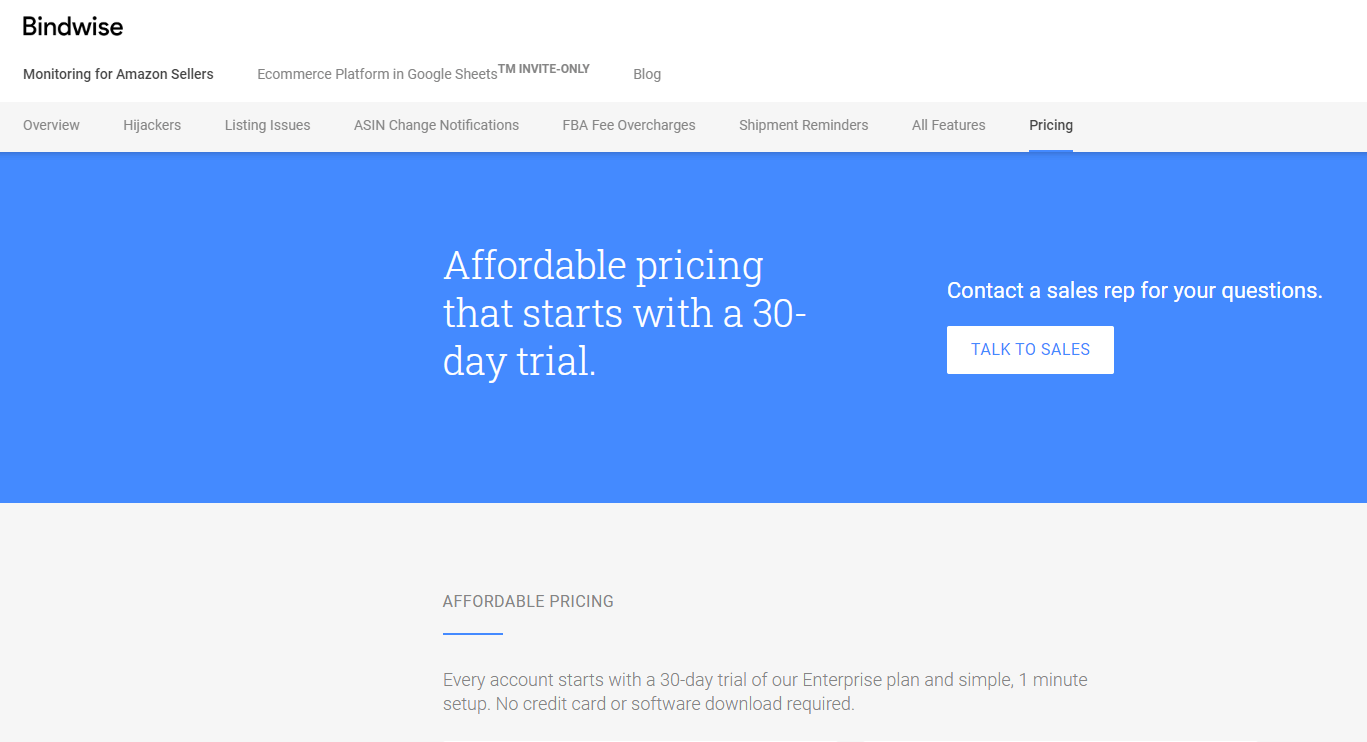The image size is (1367, 742).
Task: Open Monitoring for Amazon Sellers section
Action: click(118, 74)
